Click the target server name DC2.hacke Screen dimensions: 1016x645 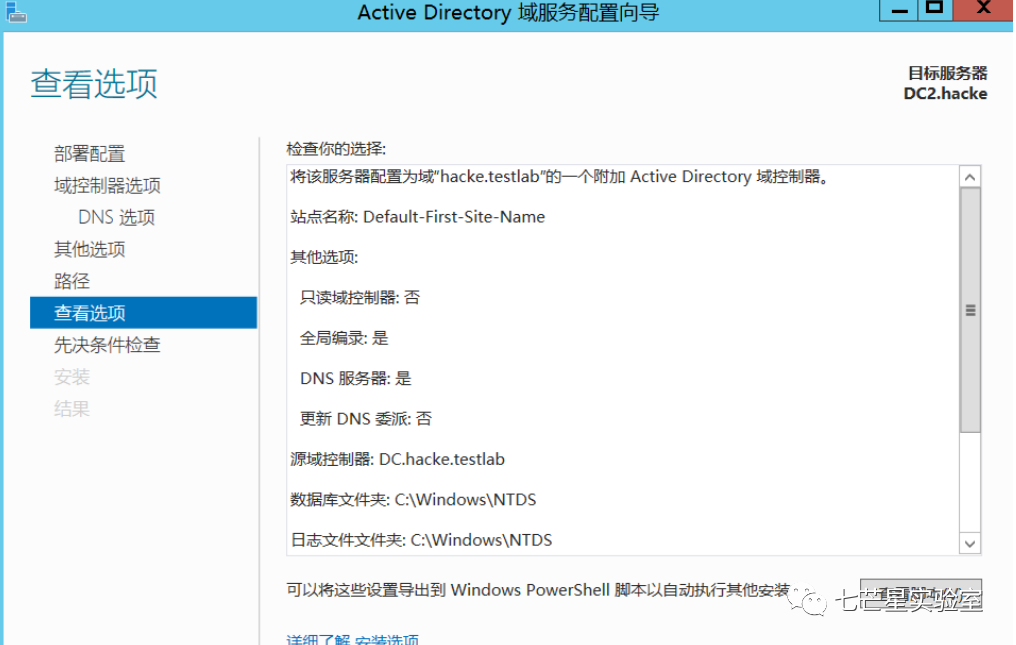(945, 94)
